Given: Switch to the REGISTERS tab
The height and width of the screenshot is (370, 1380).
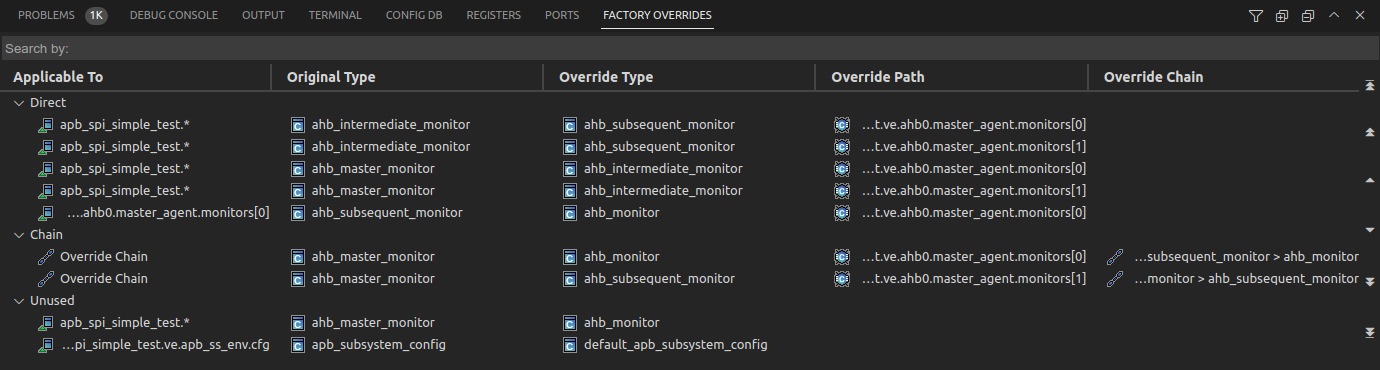Looking at the screenshot, I should point(494,16).
